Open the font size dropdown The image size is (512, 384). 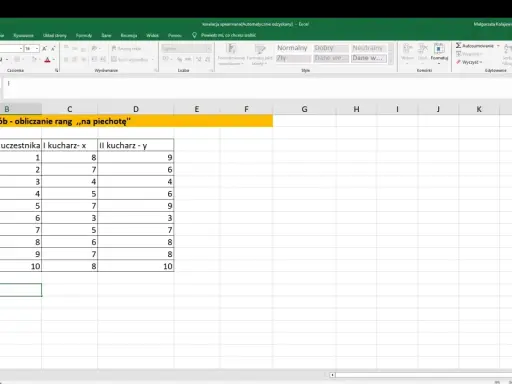(x=37, y=49)
